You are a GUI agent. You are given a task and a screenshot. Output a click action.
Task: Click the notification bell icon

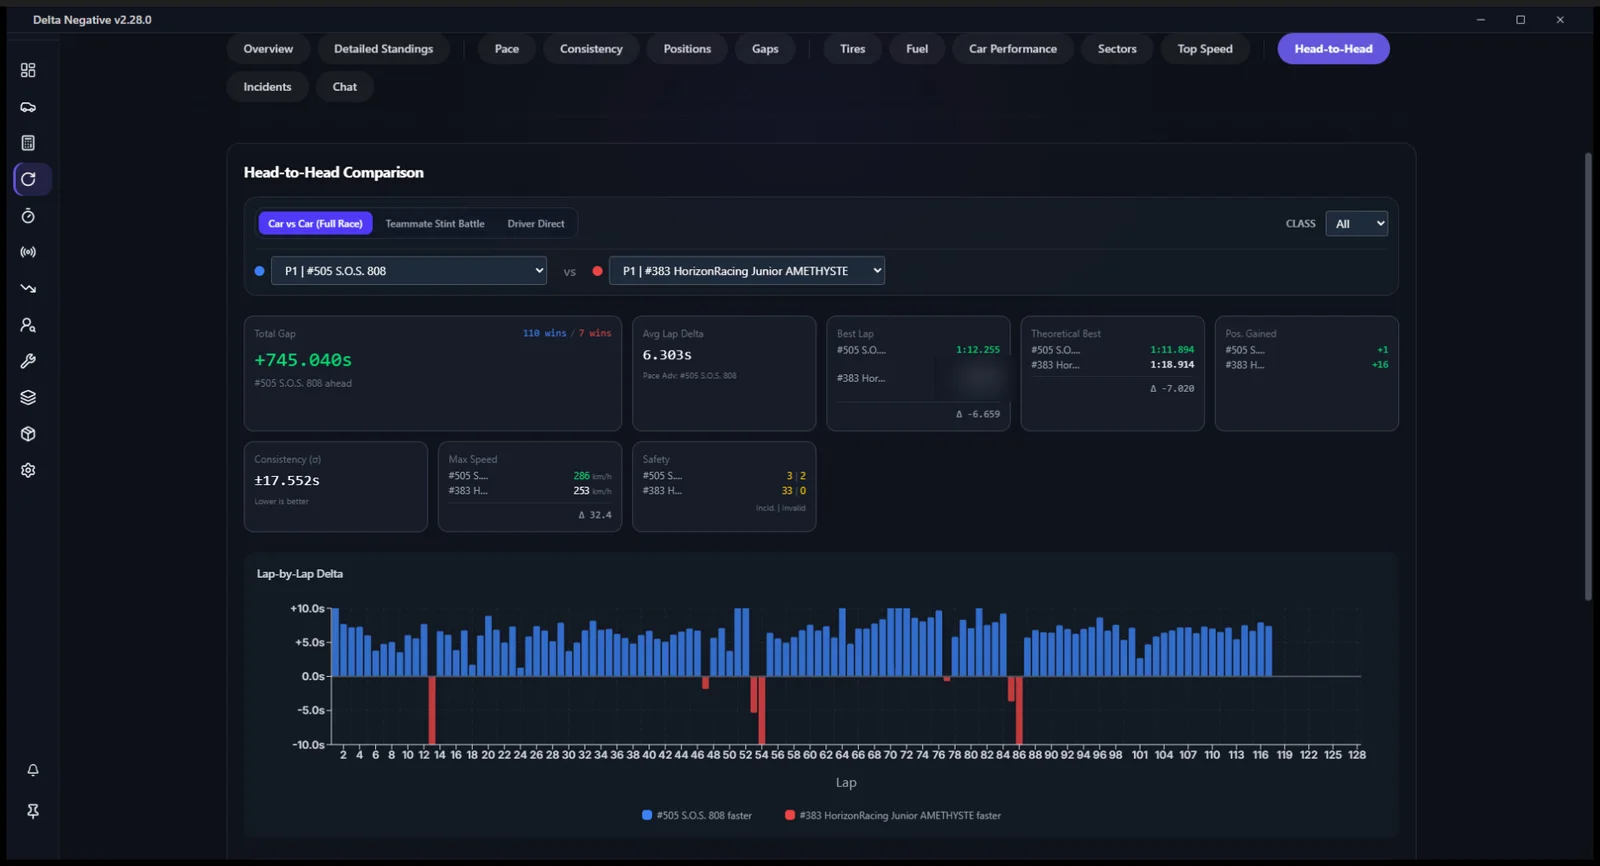(x=33, y=770)
